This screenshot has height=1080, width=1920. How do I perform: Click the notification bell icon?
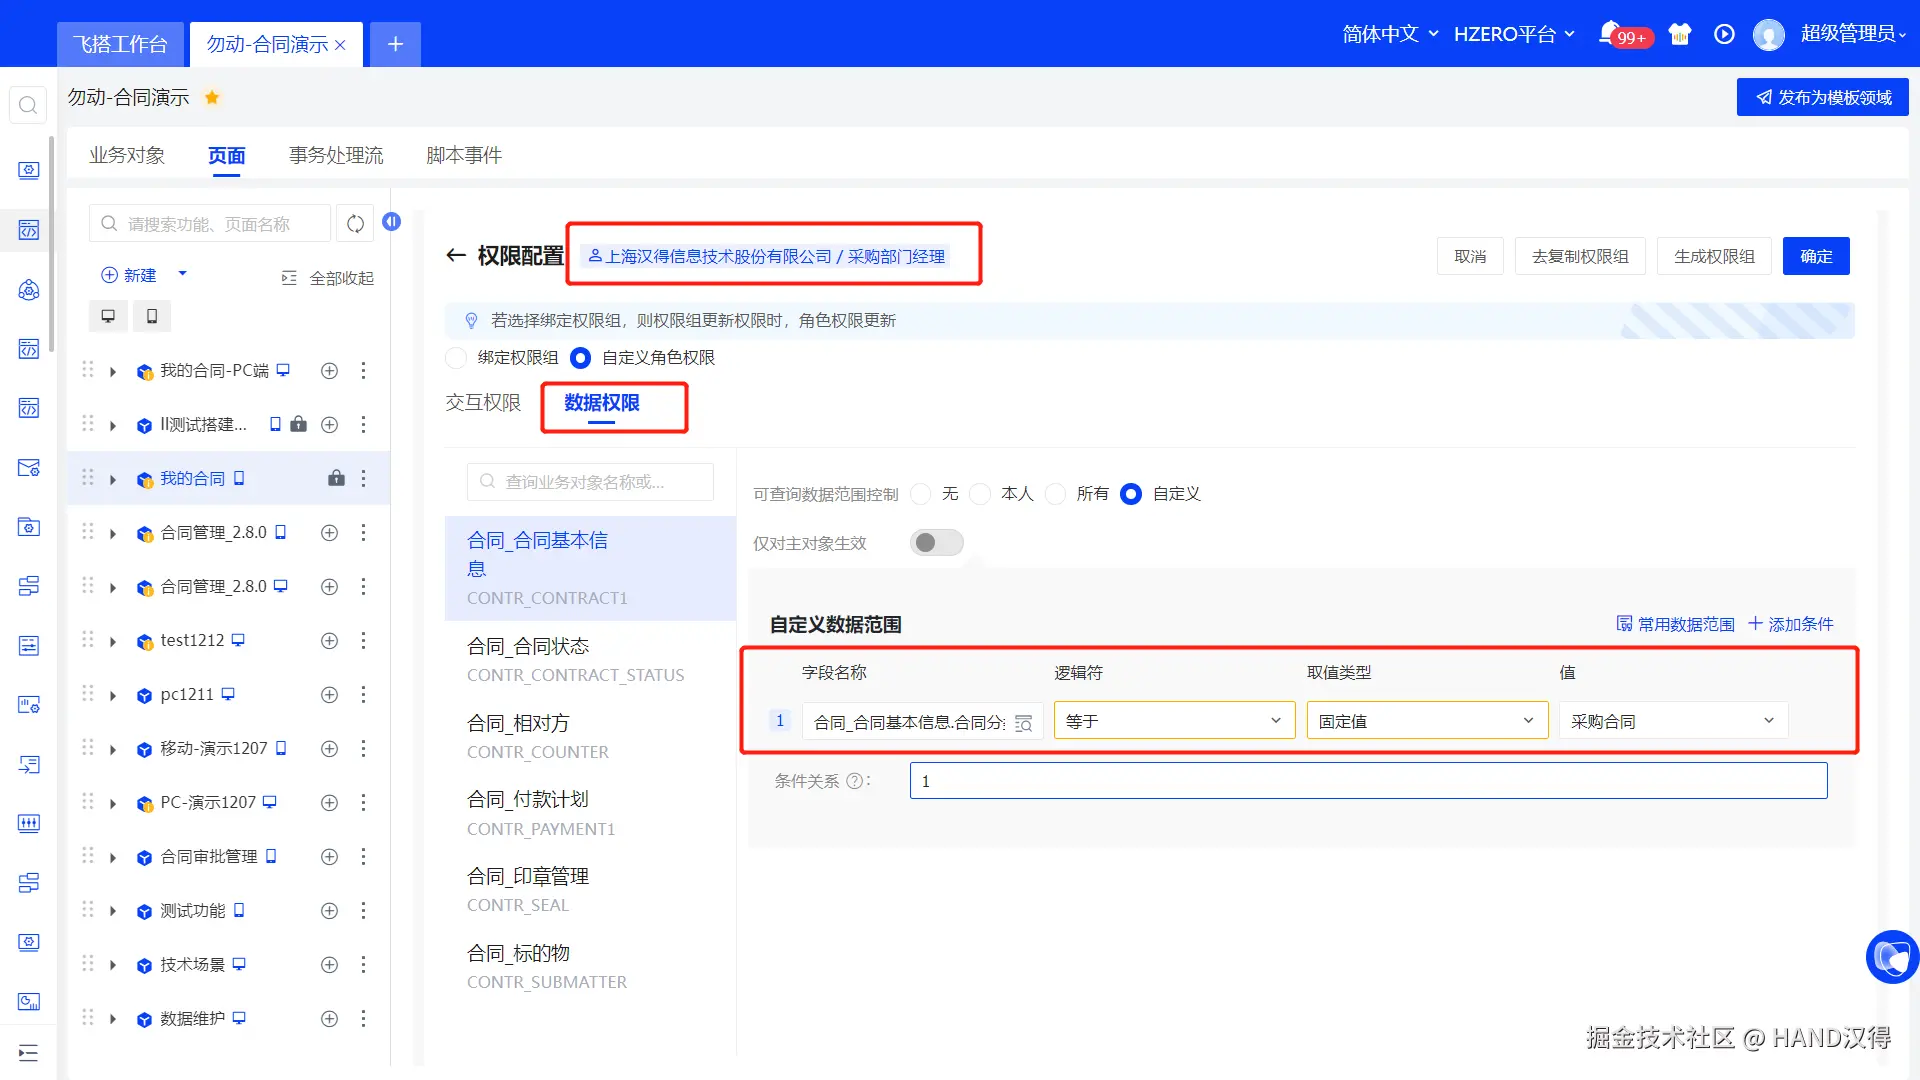[1609, 34]
